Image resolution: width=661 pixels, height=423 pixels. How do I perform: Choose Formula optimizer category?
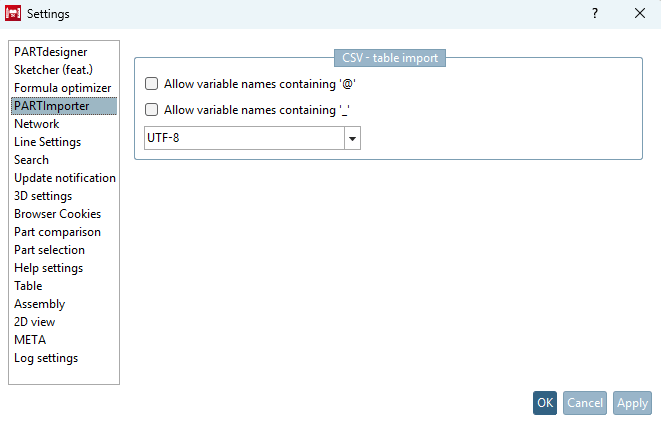(x=62, y=88)
